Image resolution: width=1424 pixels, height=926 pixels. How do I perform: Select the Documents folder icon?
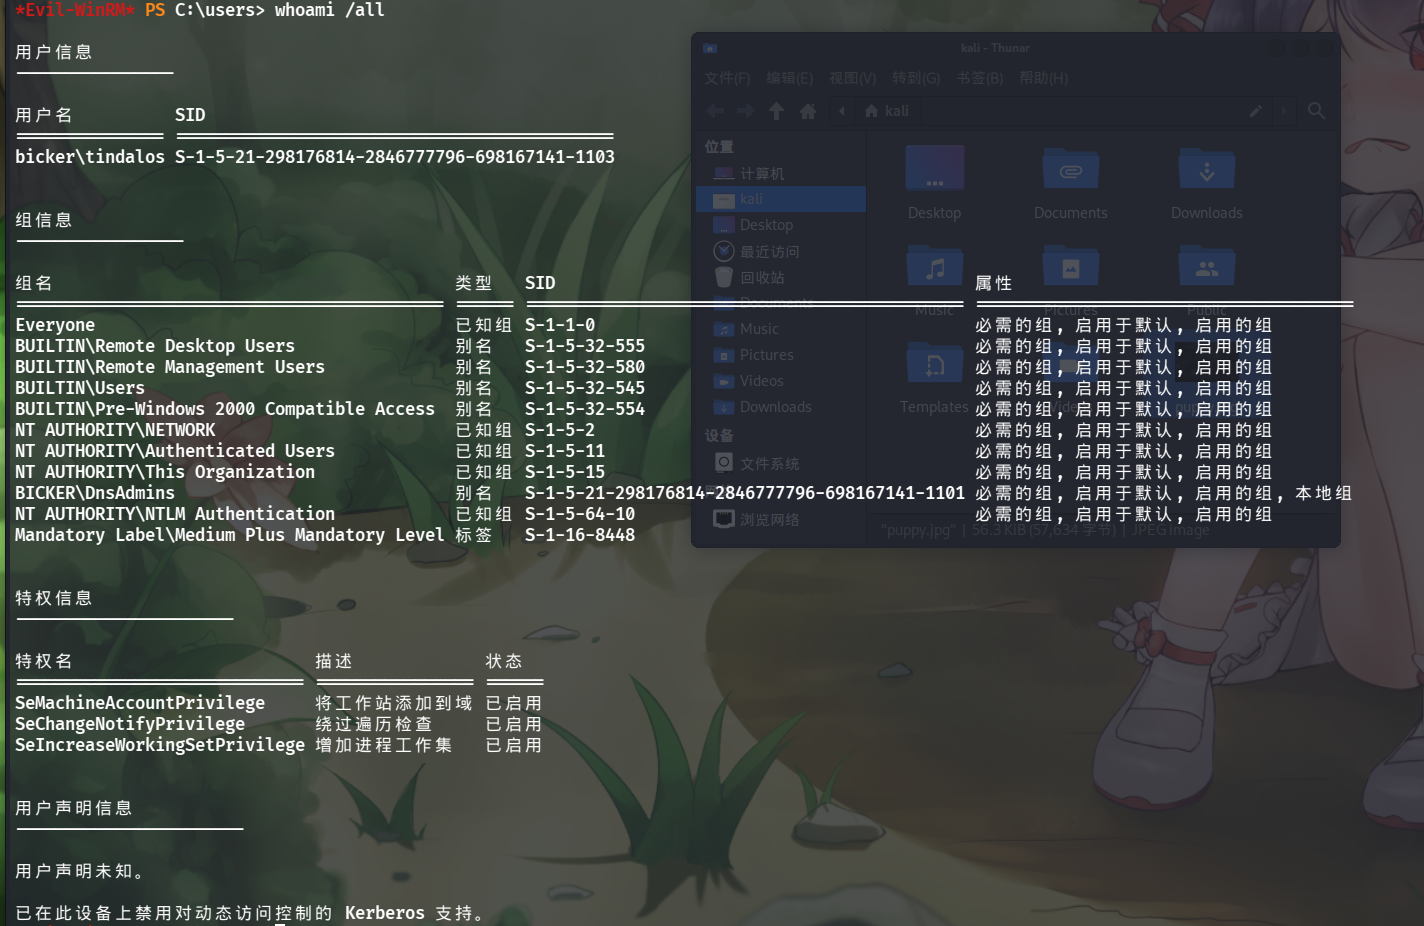click(1071, 169)
